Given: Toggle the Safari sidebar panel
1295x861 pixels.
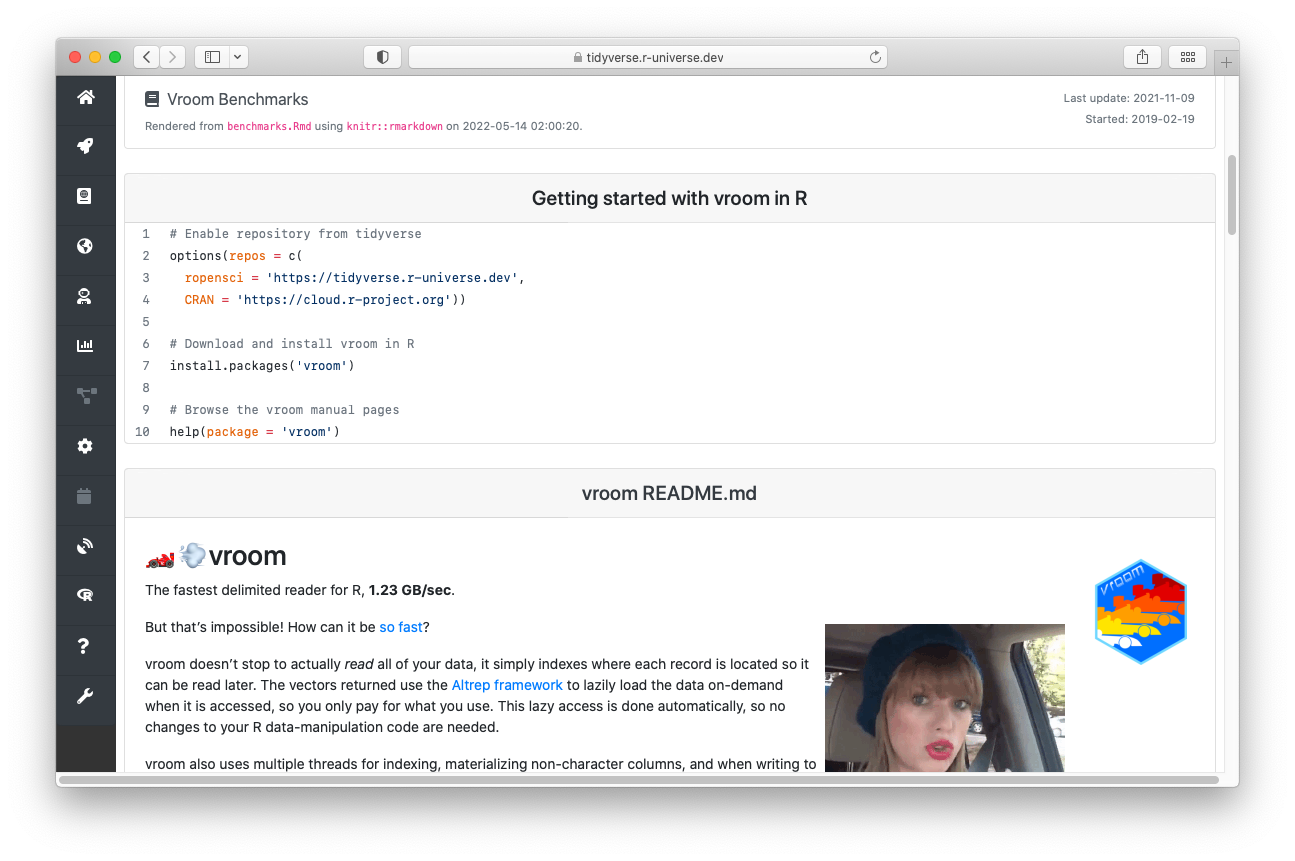Looking at the screenshot, I should coord(212,57).
